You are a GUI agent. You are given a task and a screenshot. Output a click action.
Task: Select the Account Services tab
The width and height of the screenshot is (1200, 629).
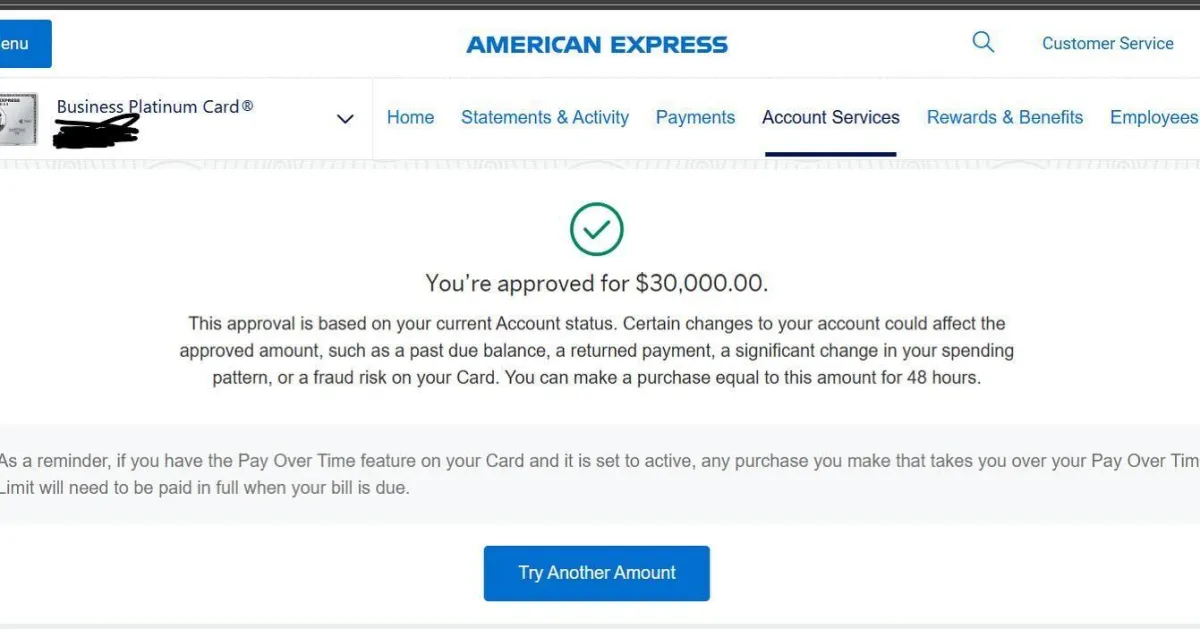pos(831,117)
